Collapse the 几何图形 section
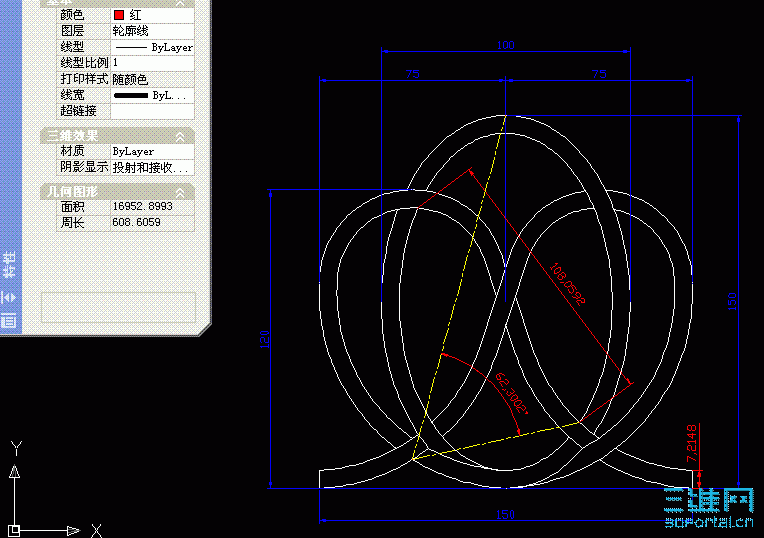Screen dimensions: 764x538 click(180, 193)
